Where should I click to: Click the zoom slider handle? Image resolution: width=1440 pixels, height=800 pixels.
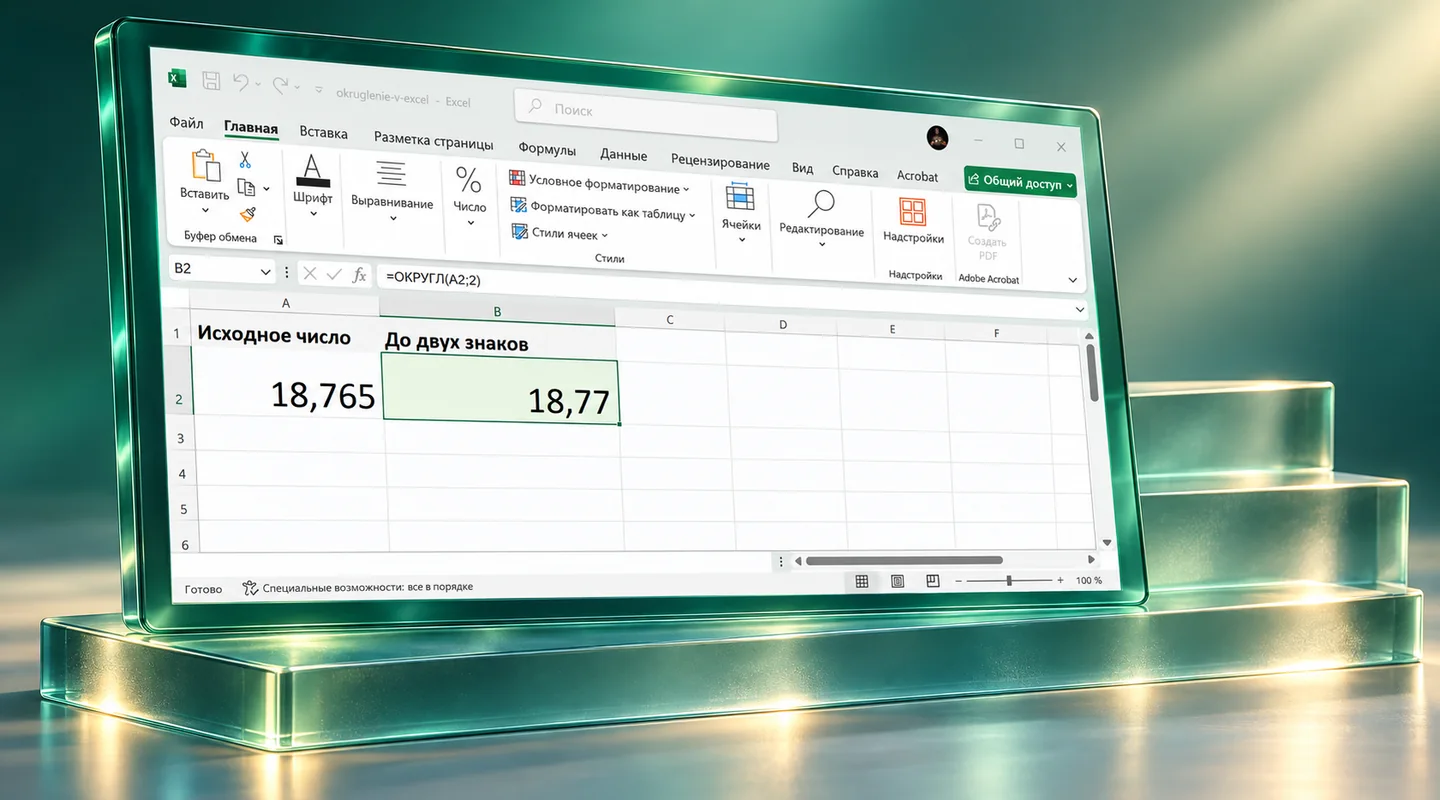coord(1009,581)
